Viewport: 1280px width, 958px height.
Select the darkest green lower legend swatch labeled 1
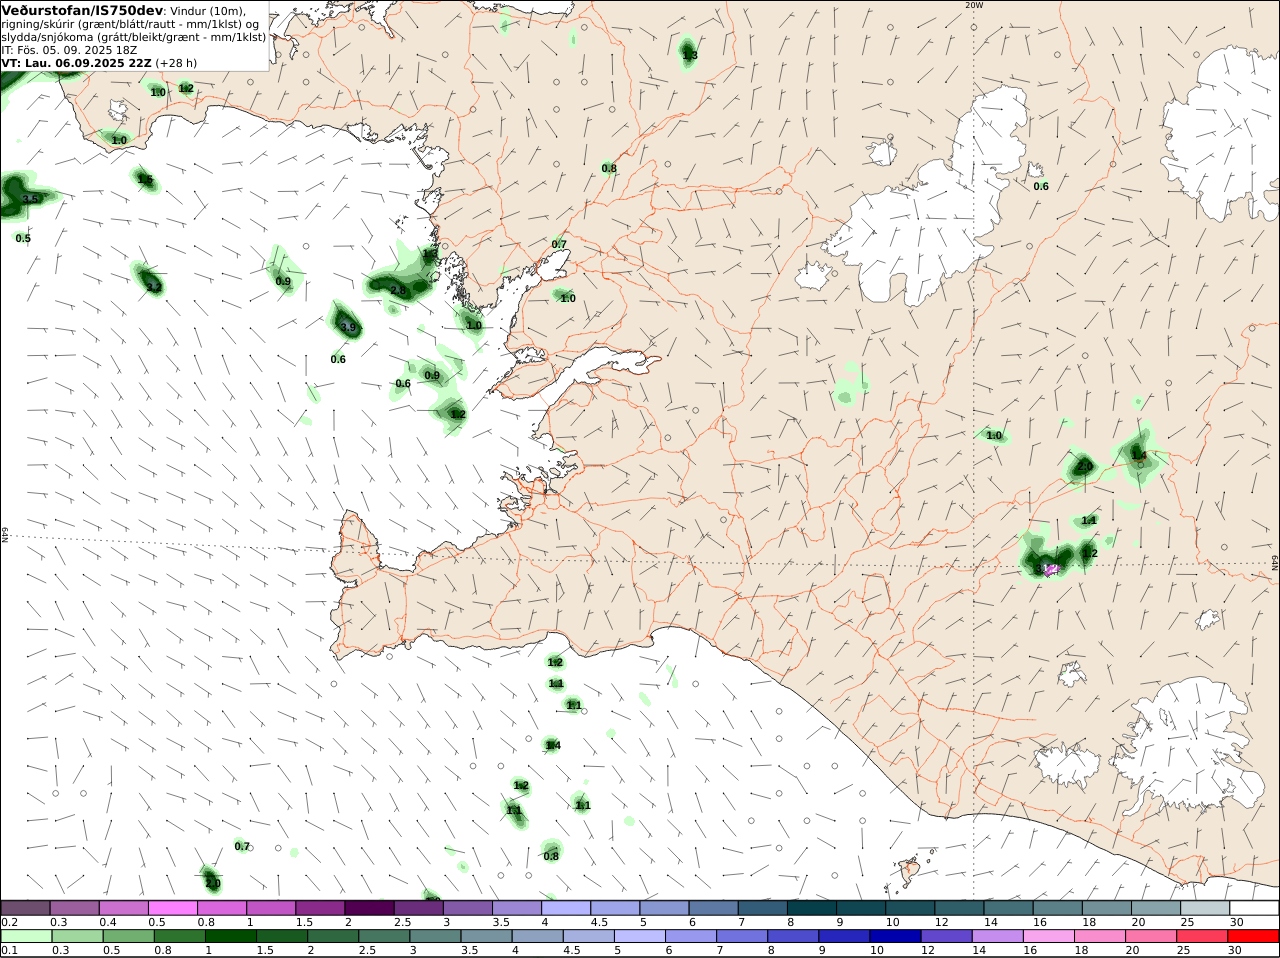click(230, 936)
